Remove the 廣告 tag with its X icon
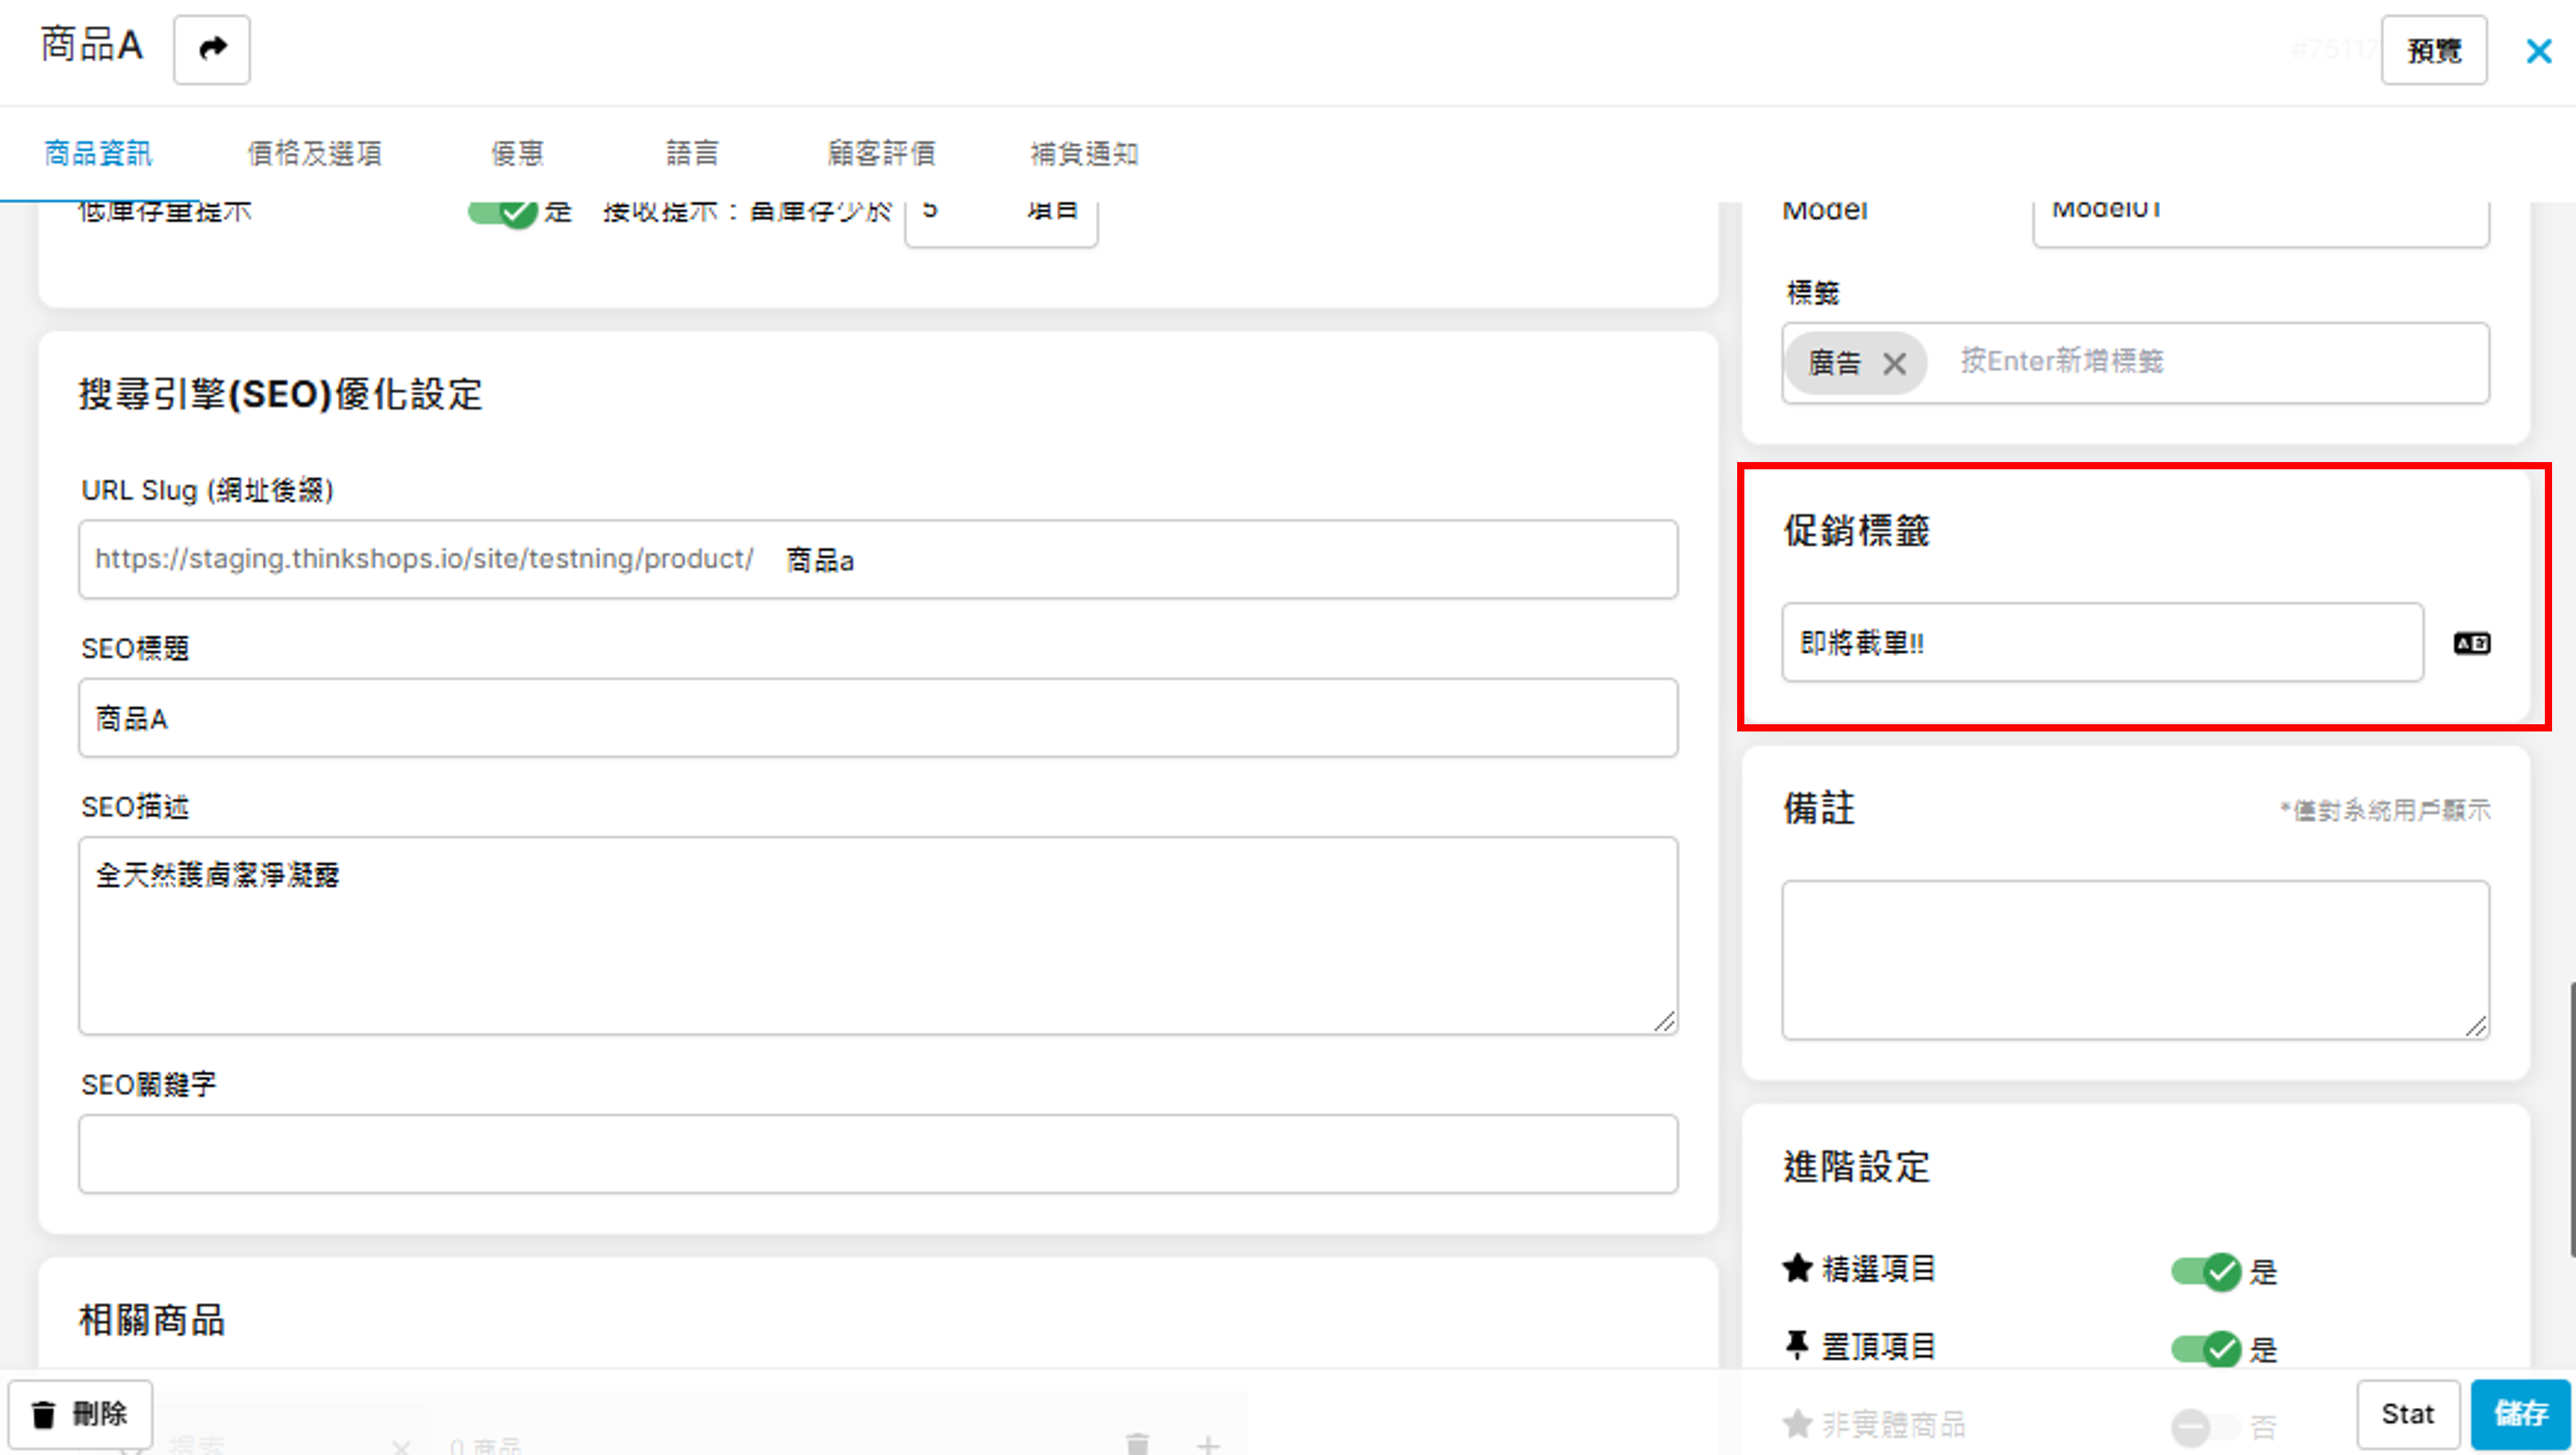2576x1455 pixels. click(x=1893, y=363)
